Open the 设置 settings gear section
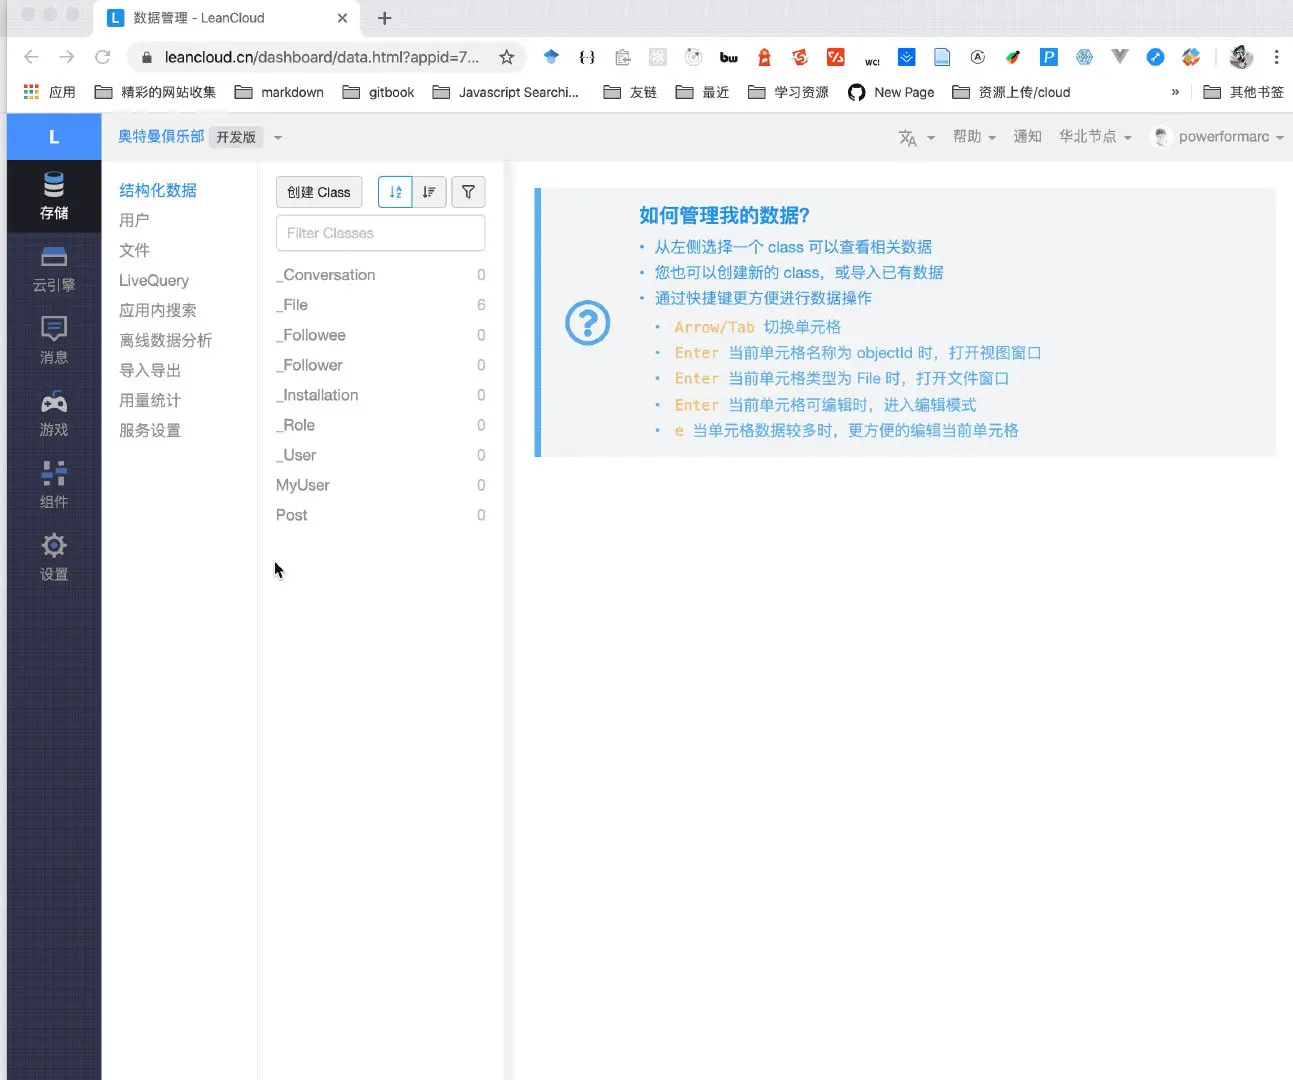1293x1080 pixels. tap(54, 557)
